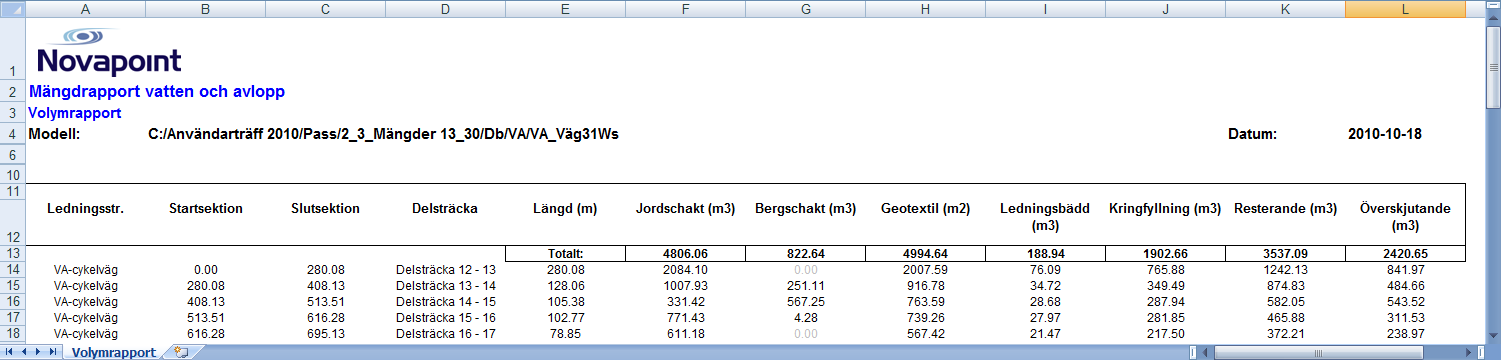Insert a new worksheet with the tab icon
This screenshot has width=1501, height=360.
[x=181, y=352]
